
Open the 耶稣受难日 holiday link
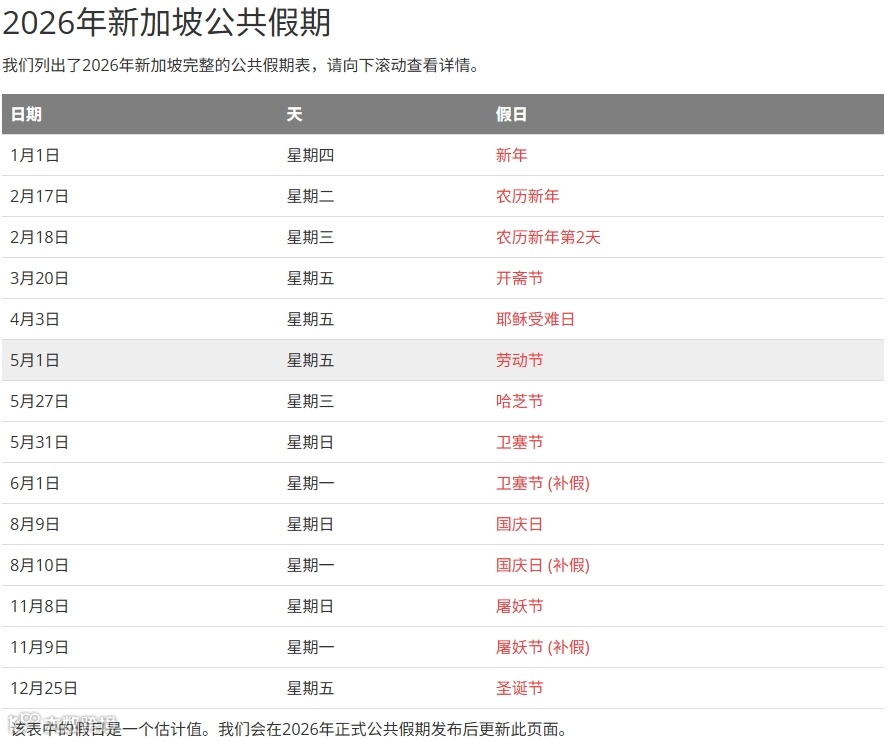535,318
